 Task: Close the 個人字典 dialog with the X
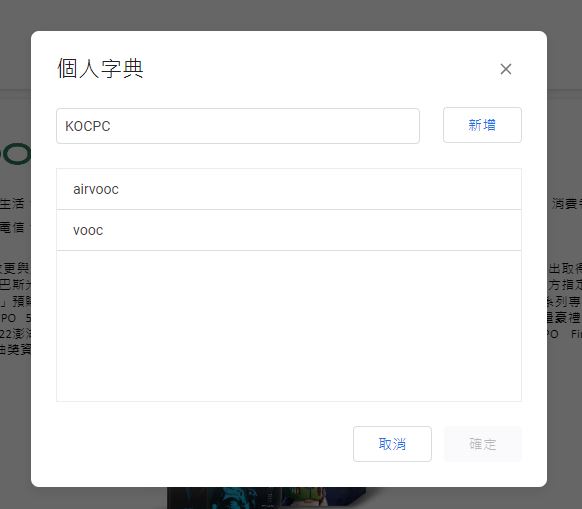pos(506,69)
